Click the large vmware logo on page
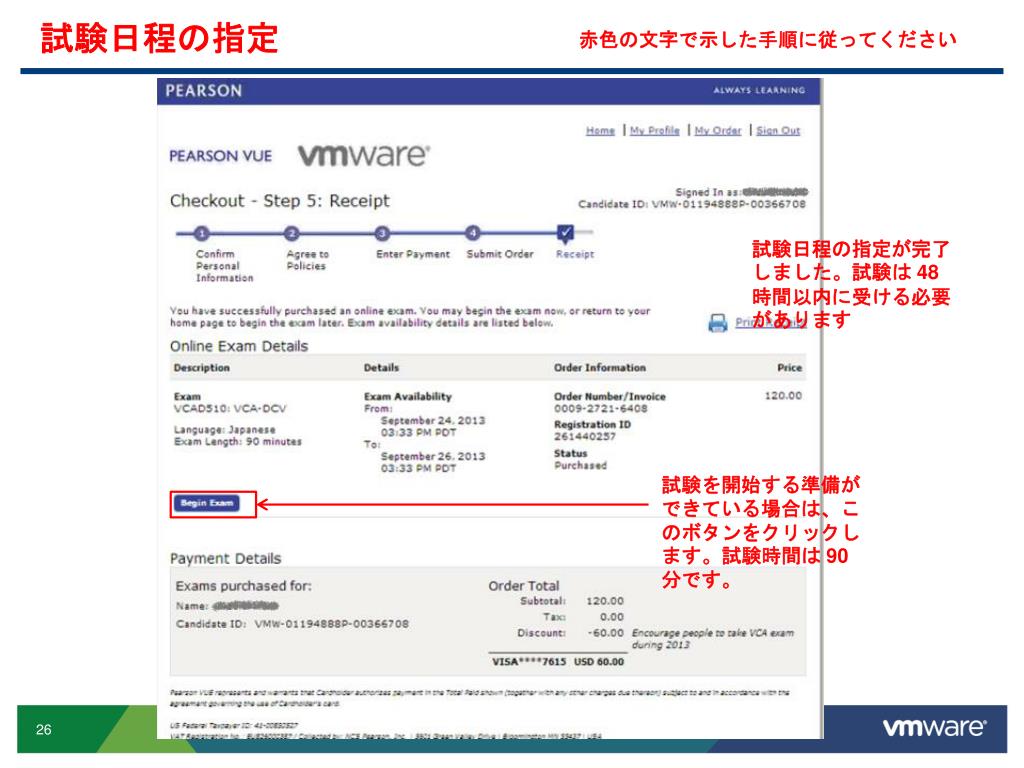The image size is (1024, 768). pos(364,155)
